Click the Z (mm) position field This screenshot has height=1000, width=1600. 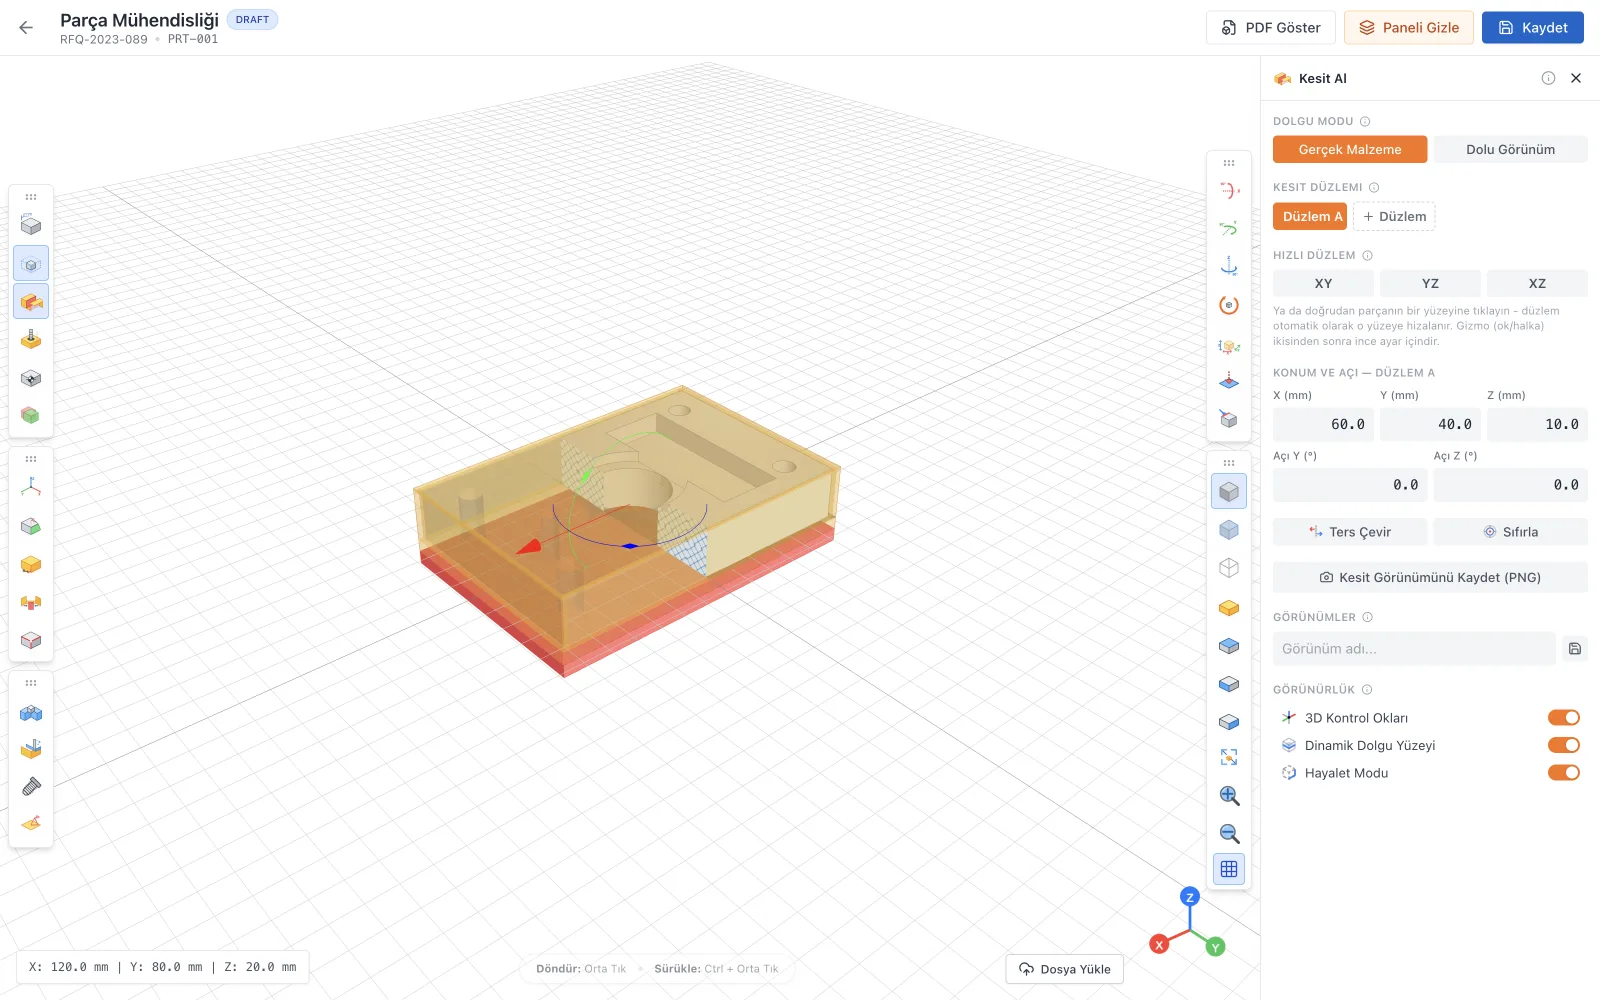[1537, 424]
